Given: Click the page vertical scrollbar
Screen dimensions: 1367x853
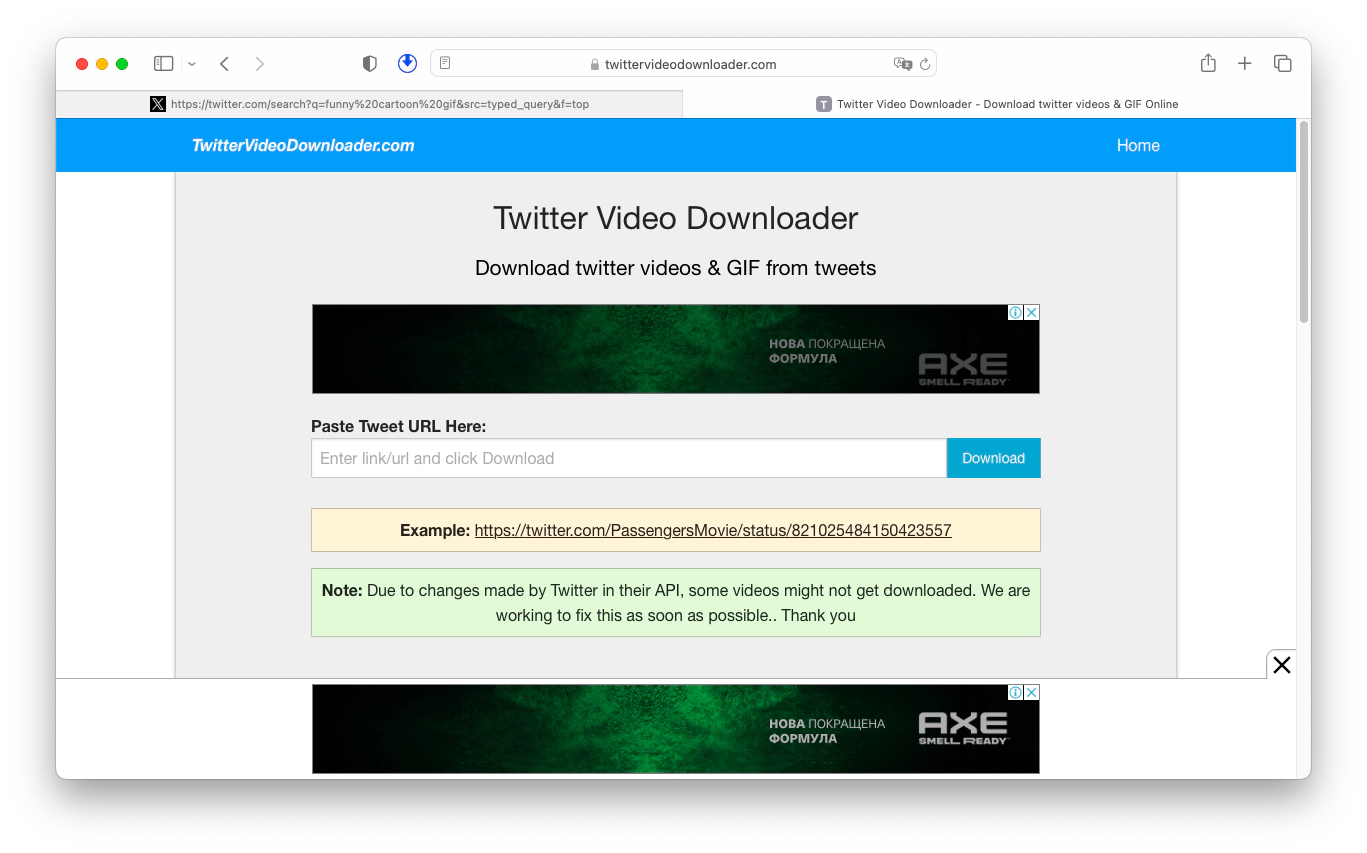Looking at the screenshot, I should pos(1303,222).
